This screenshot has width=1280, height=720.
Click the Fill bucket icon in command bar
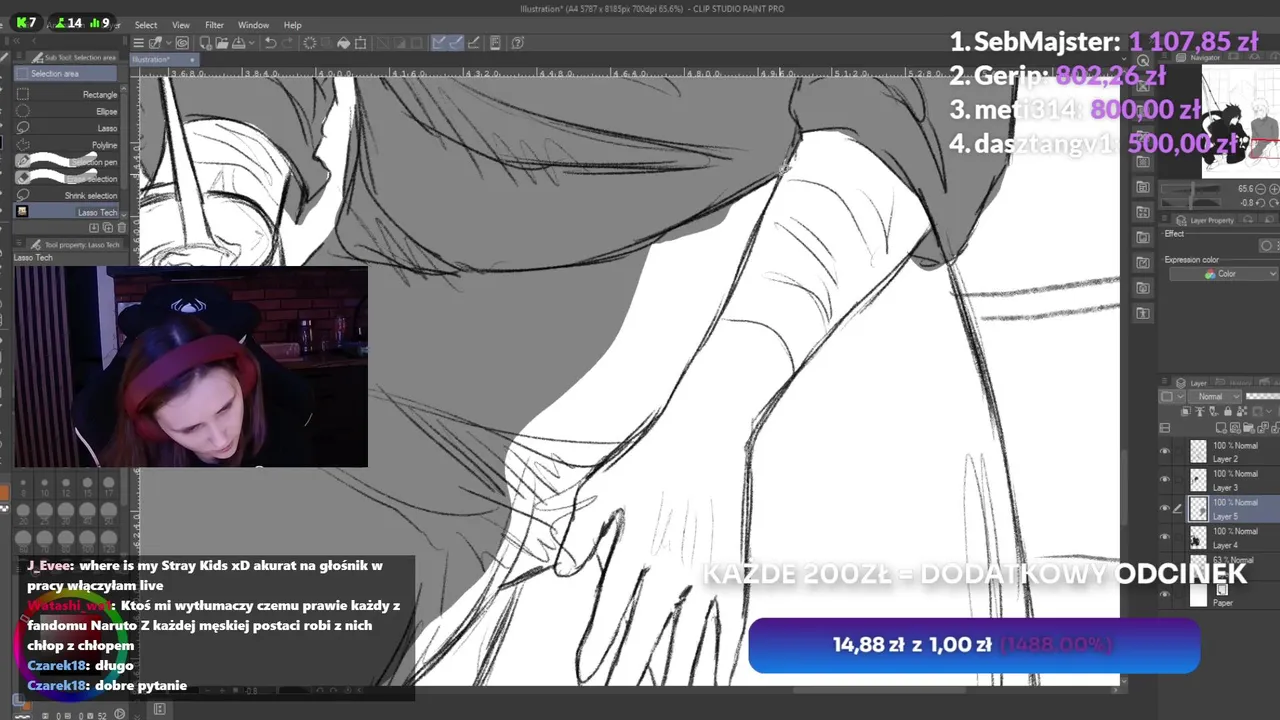pyautogui.click(x=343, y=43)
